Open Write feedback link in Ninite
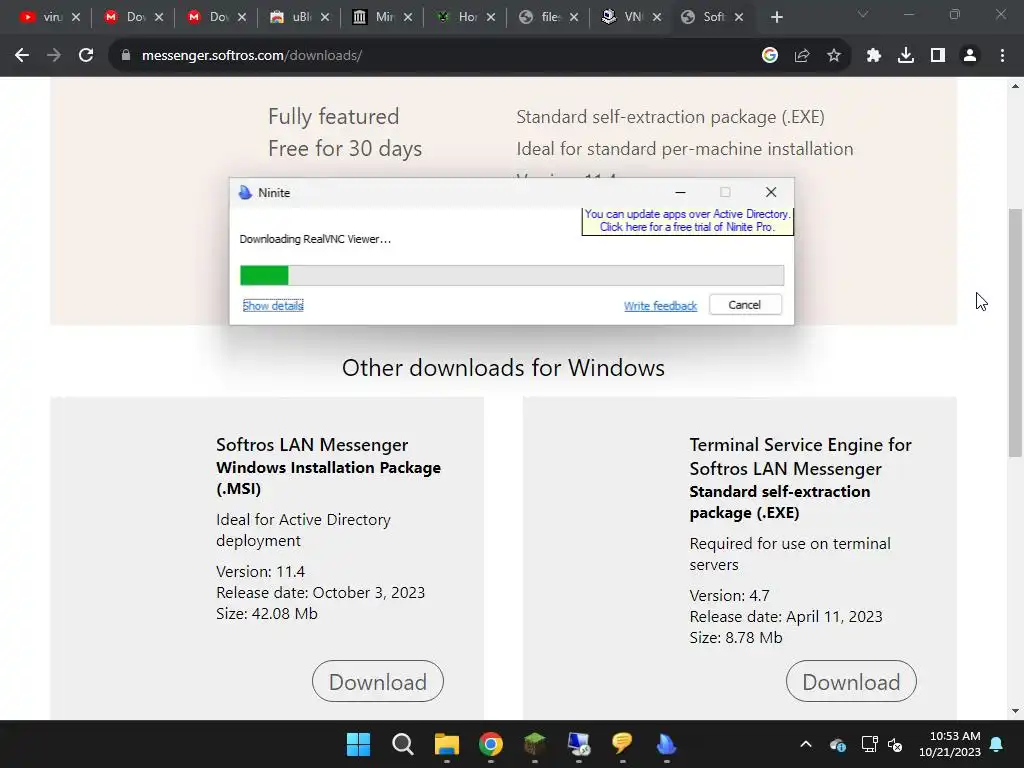This screenshot has height=768, width=1024. coord(660,306)
